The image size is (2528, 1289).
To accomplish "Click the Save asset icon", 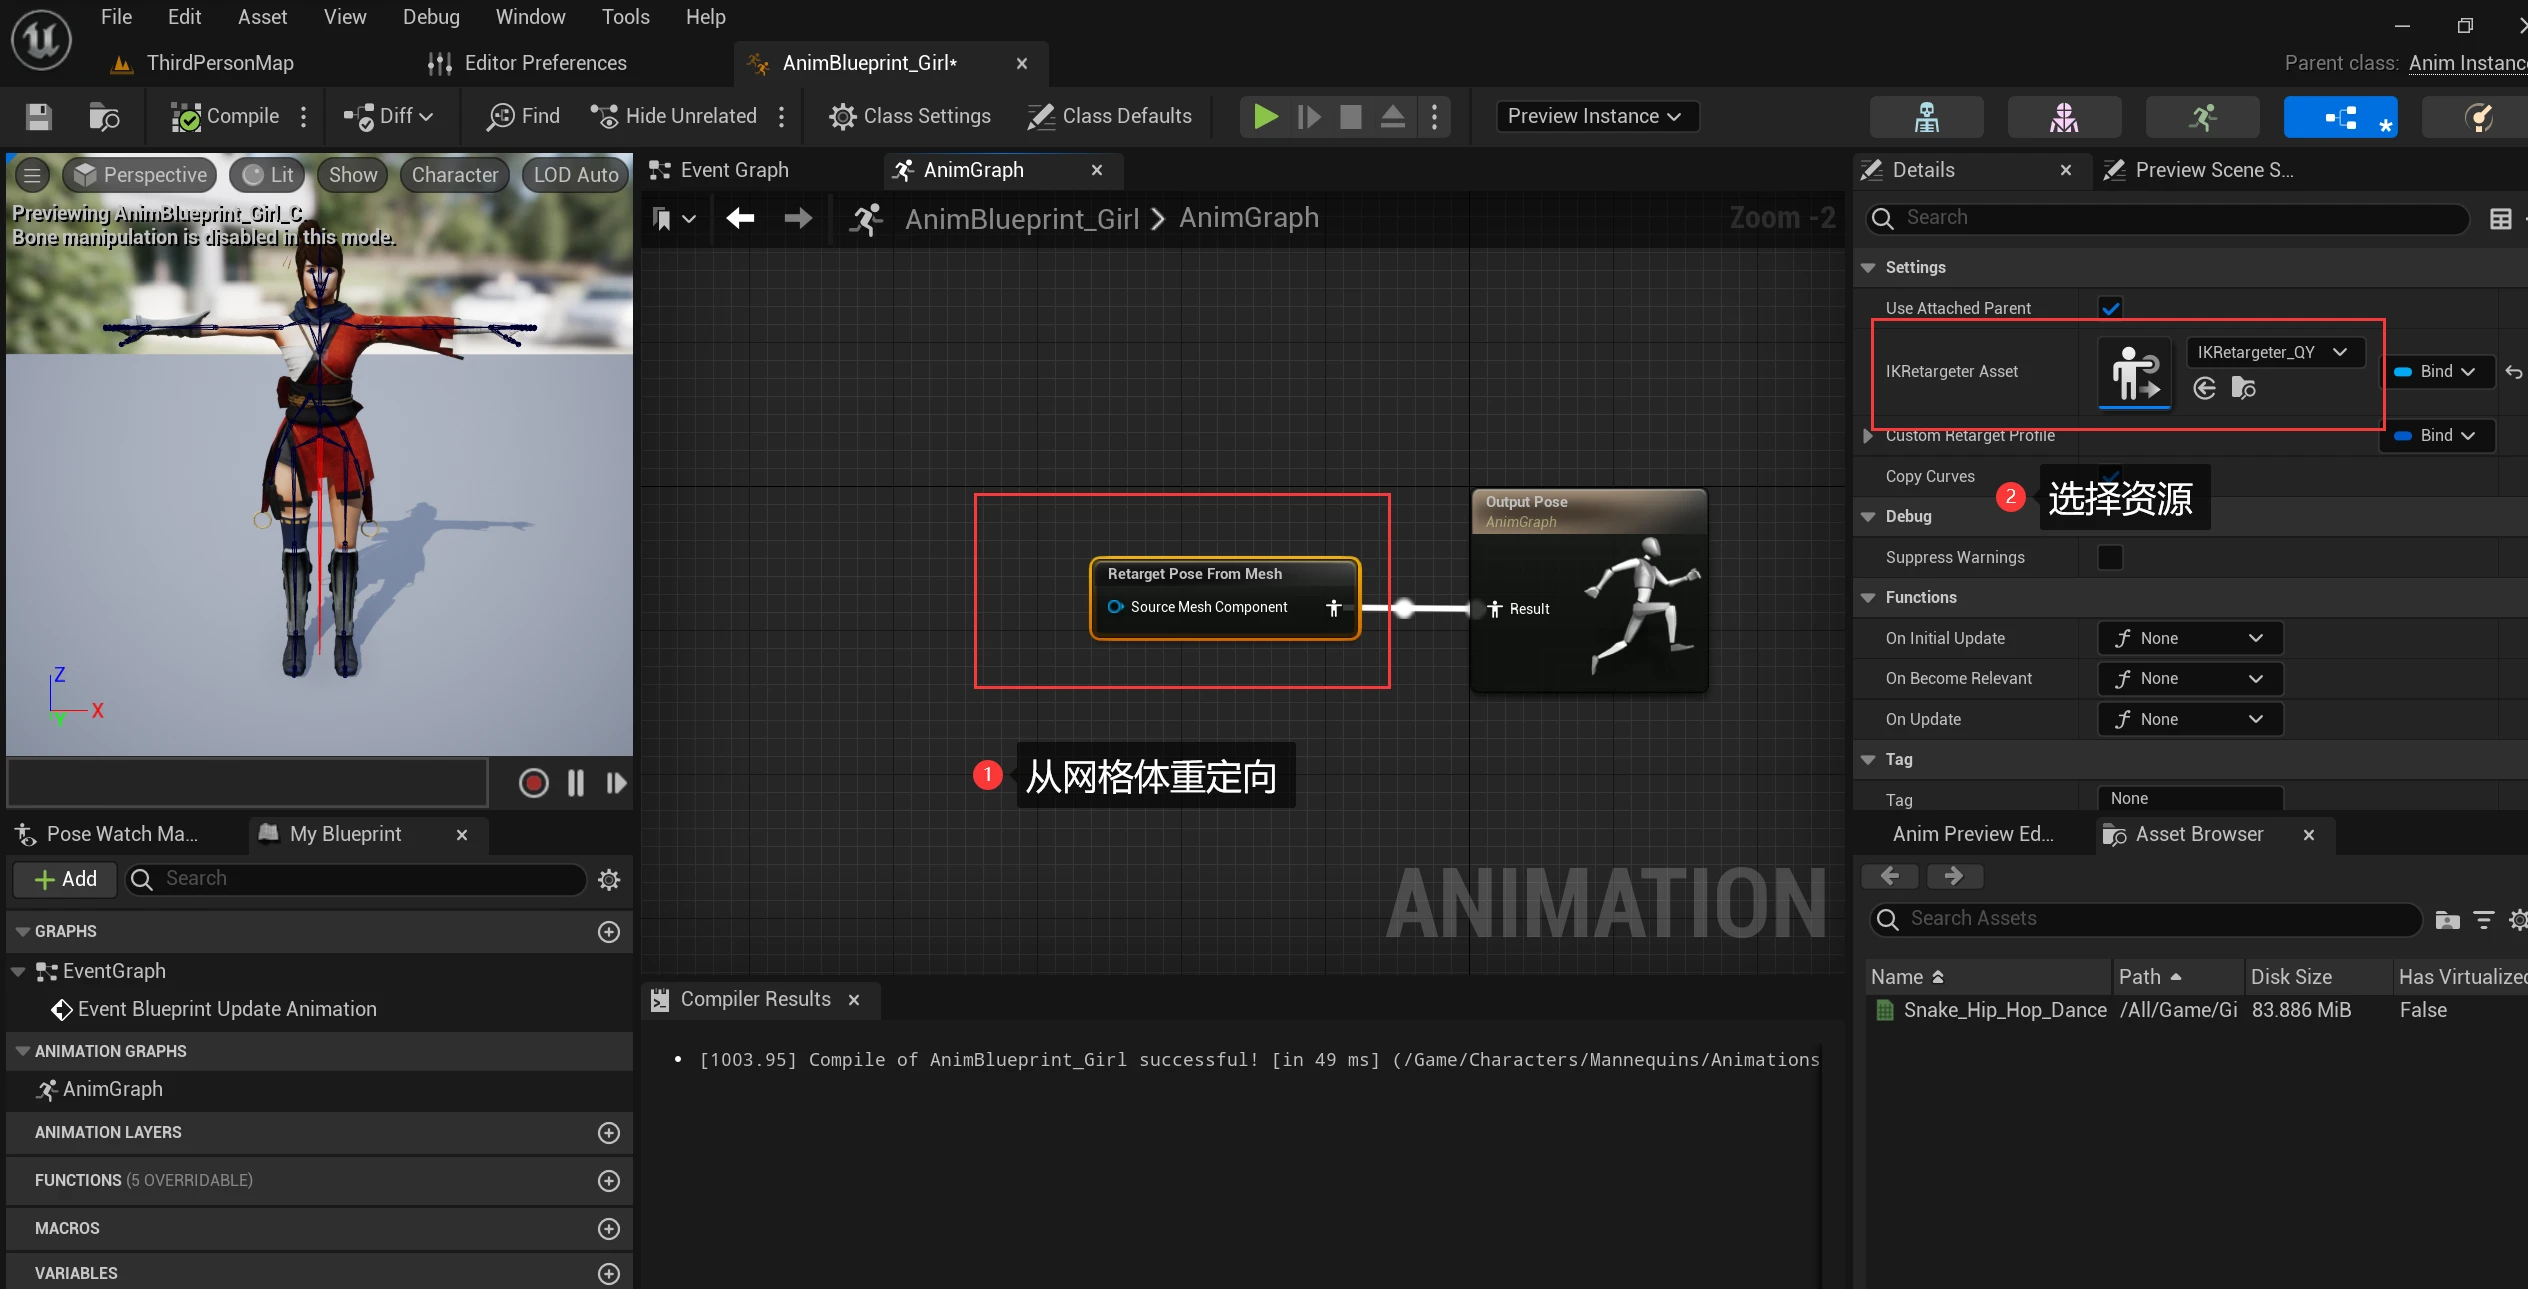I will [39, 117].
